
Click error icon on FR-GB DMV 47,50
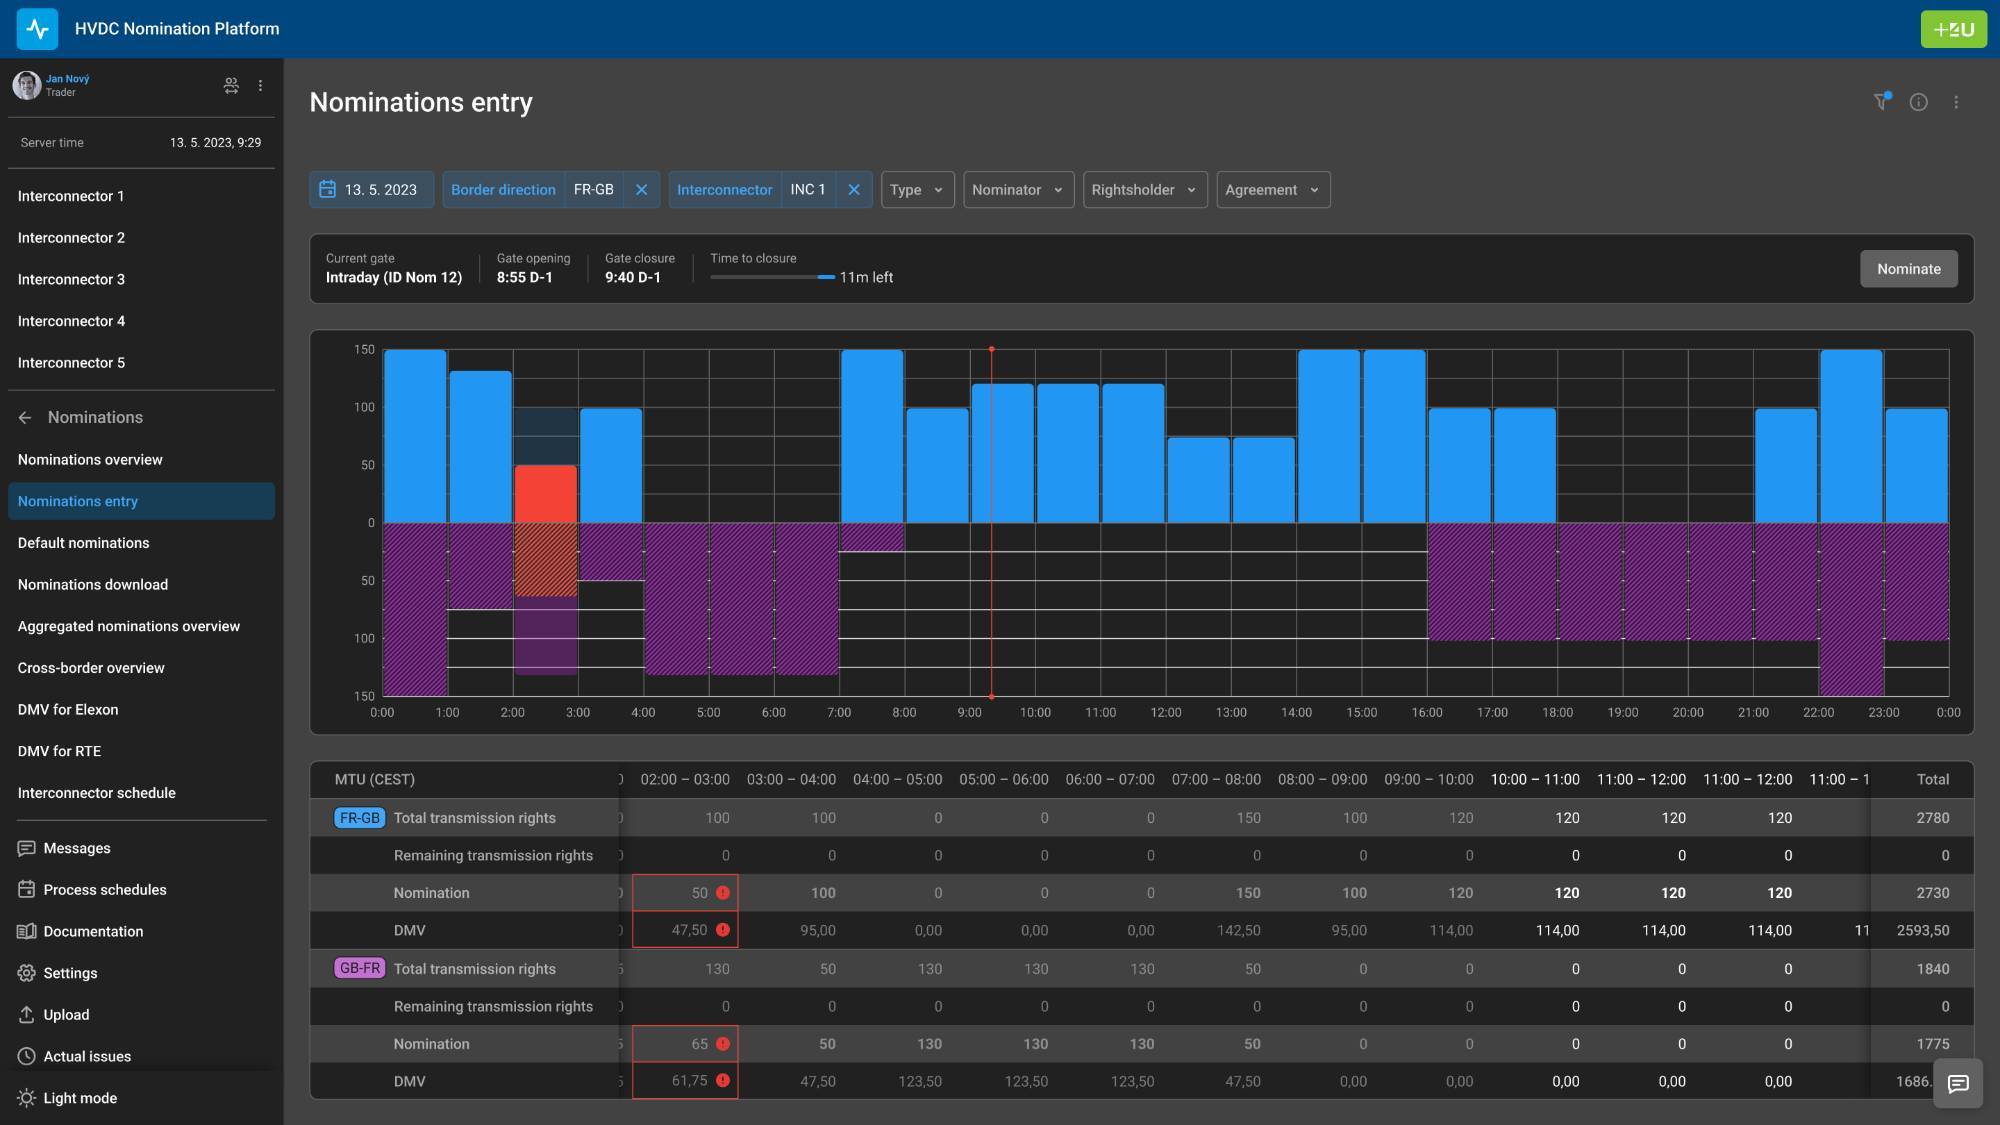[x=723, y=930]
